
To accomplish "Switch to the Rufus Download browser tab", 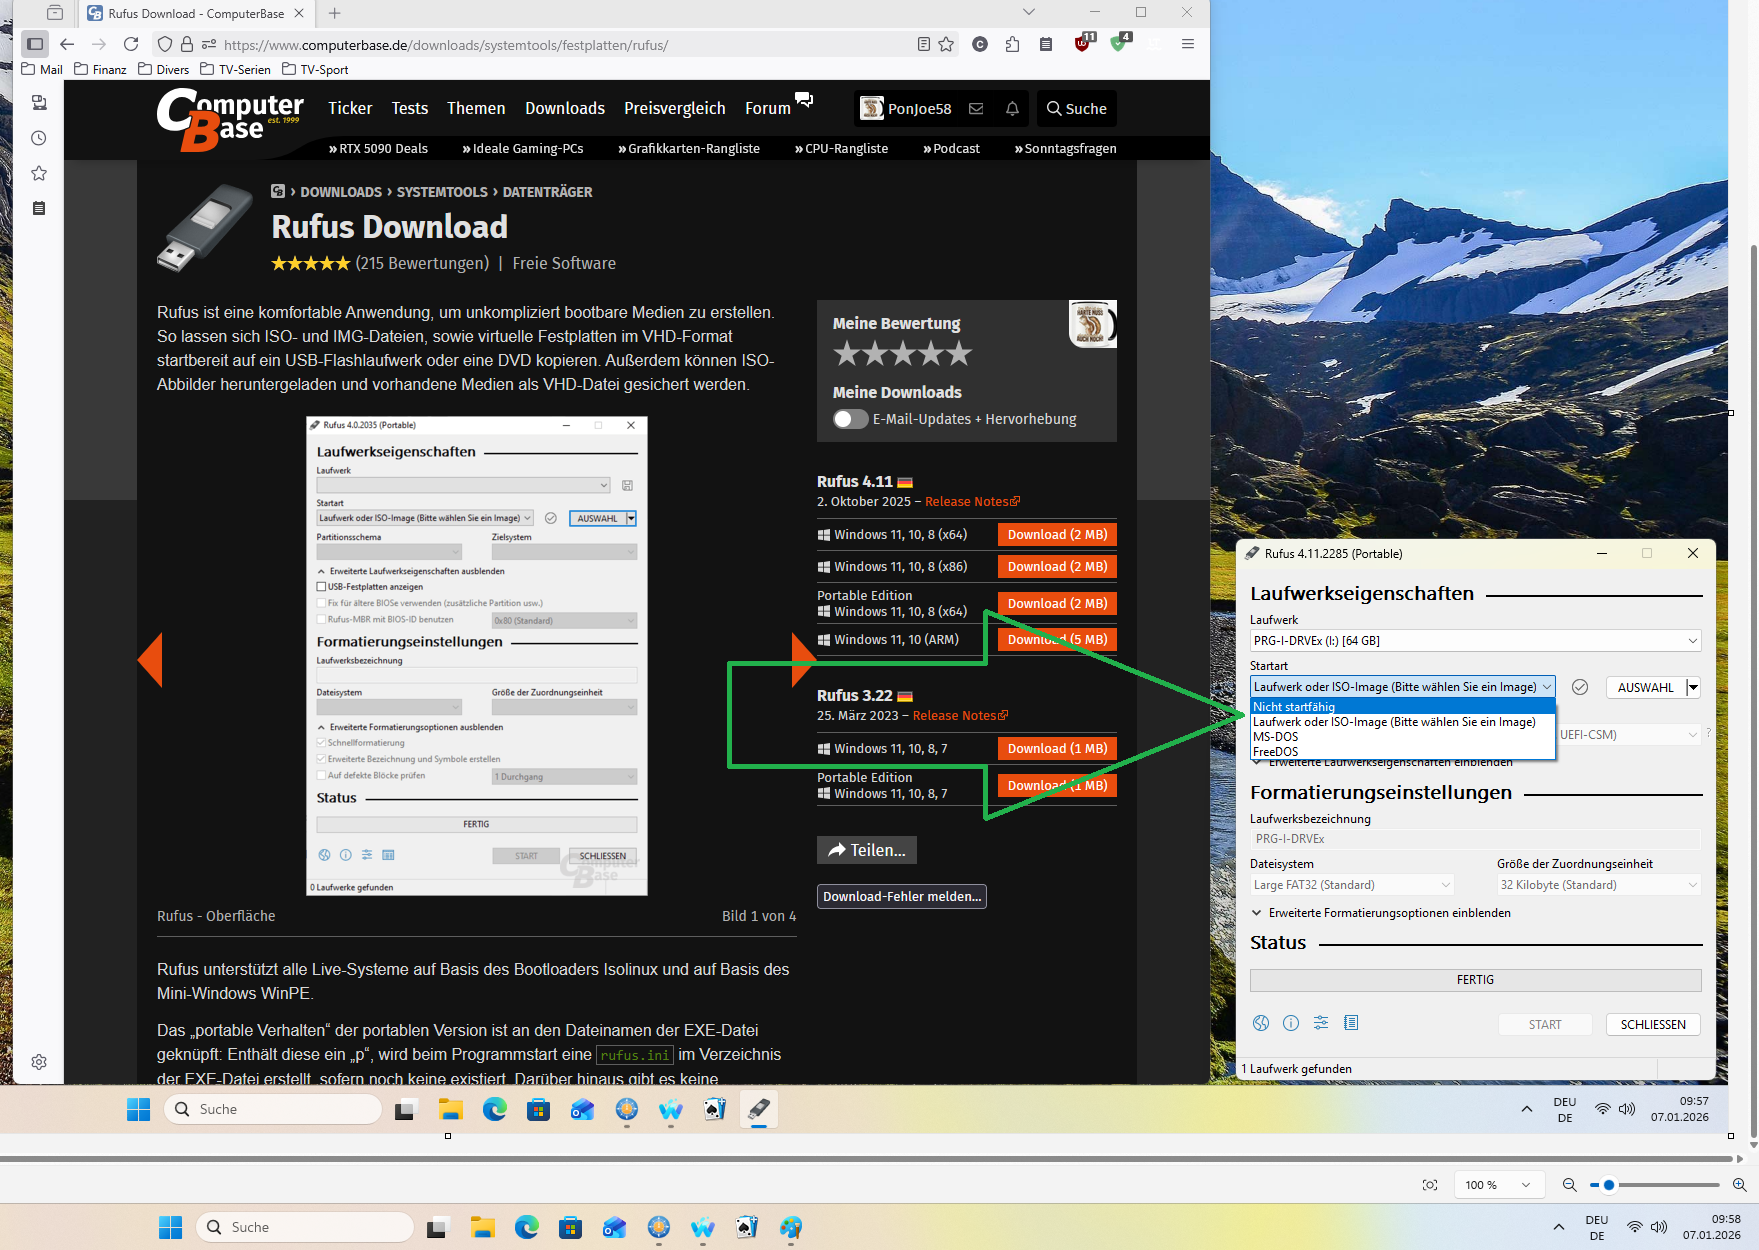I will 196,13.
